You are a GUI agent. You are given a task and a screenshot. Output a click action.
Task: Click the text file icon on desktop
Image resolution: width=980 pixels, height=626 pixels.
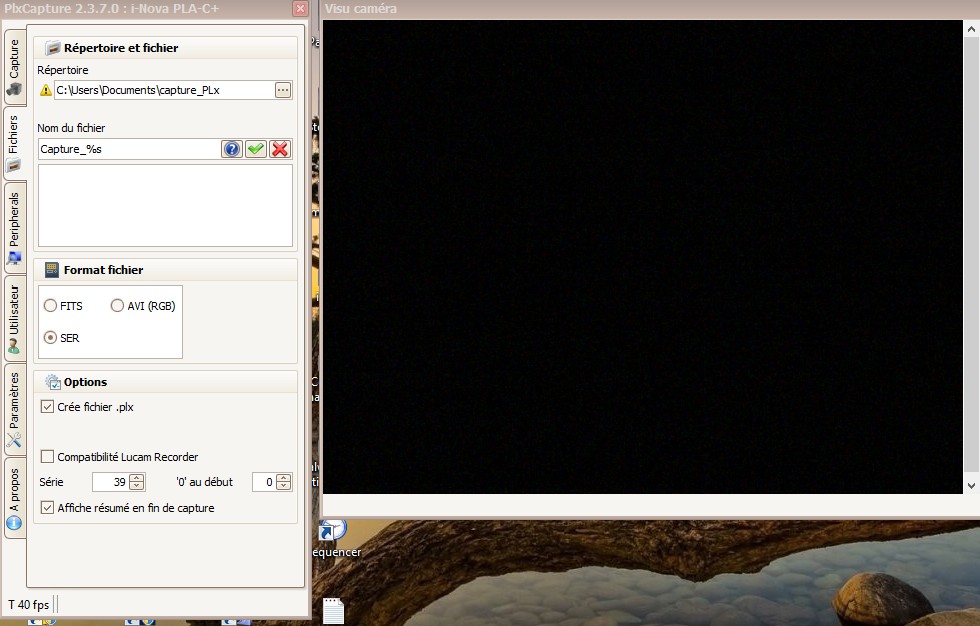tap(333, 610)
